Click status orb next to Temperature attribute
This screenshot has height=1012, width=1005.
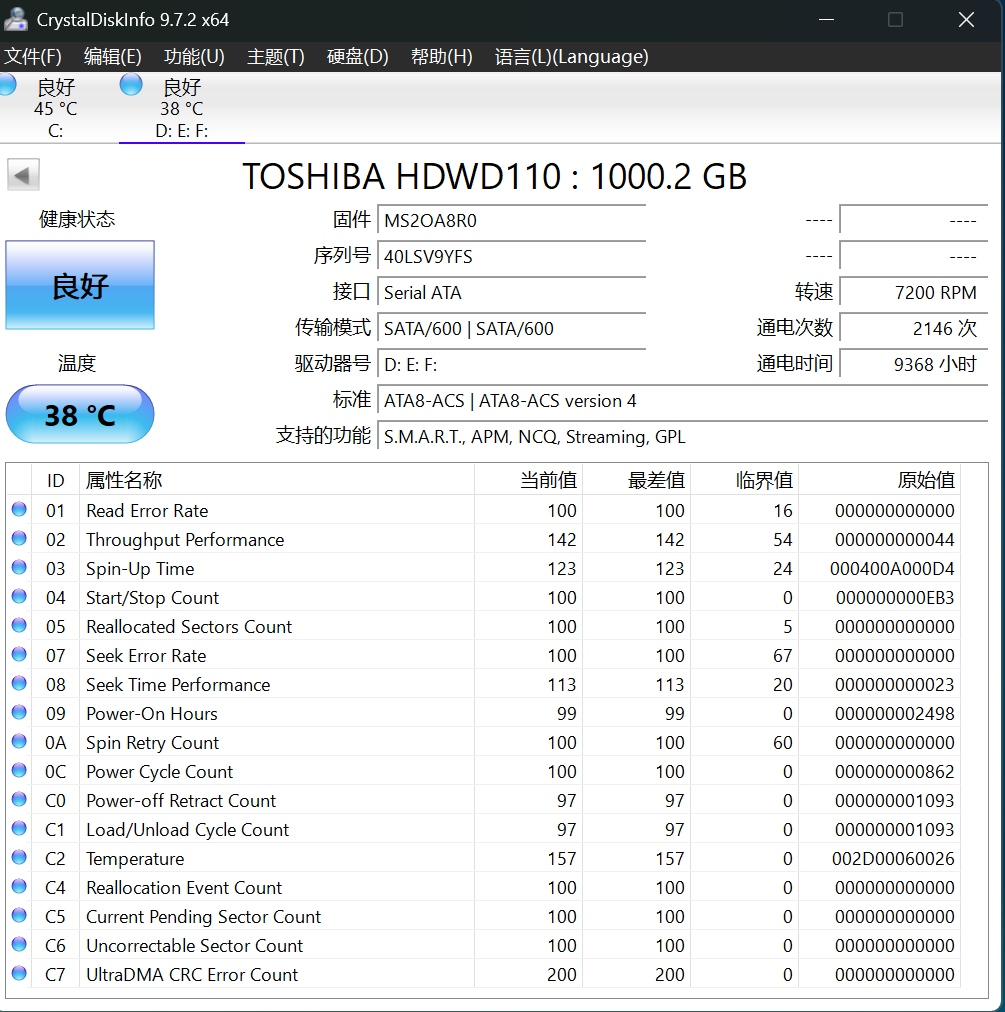tap(19, 858)
